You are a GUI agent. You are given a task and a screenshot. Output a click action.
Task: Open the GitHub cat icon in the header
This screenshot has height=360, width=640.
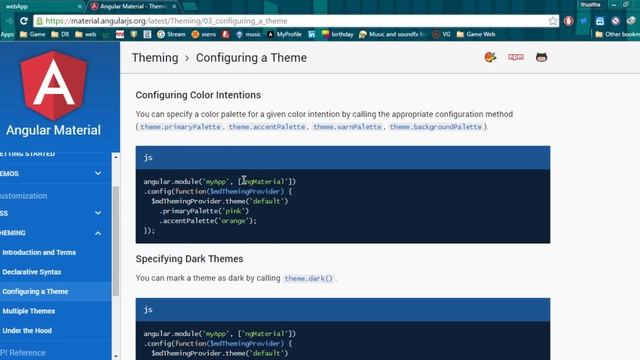tap(542, 57)
